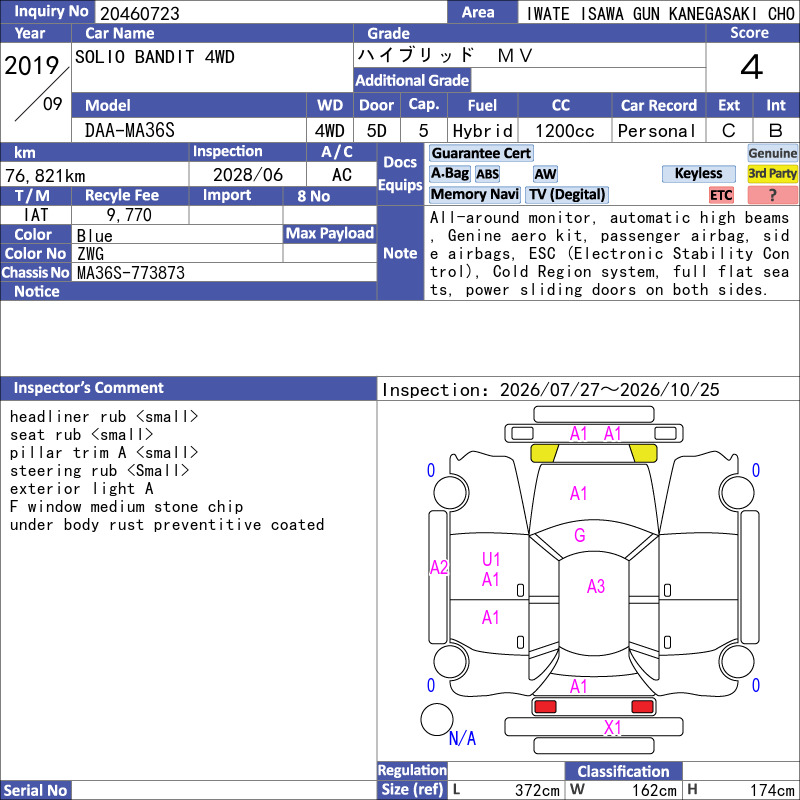The height and width of the screenshot is (800, 800).
Task: Click the 1200cc engine value
Action: (x=564, y=131)
